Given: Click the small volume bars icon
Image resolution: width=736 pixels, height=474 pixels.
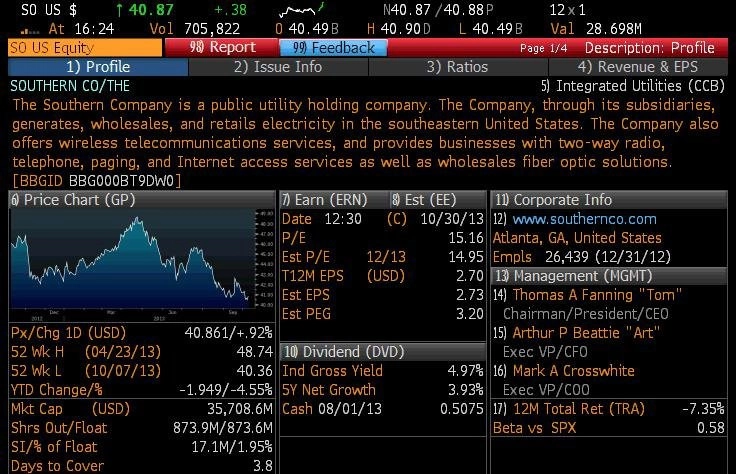Looking at the screenshot, I should pyautogui.click(x=30, y=31).
